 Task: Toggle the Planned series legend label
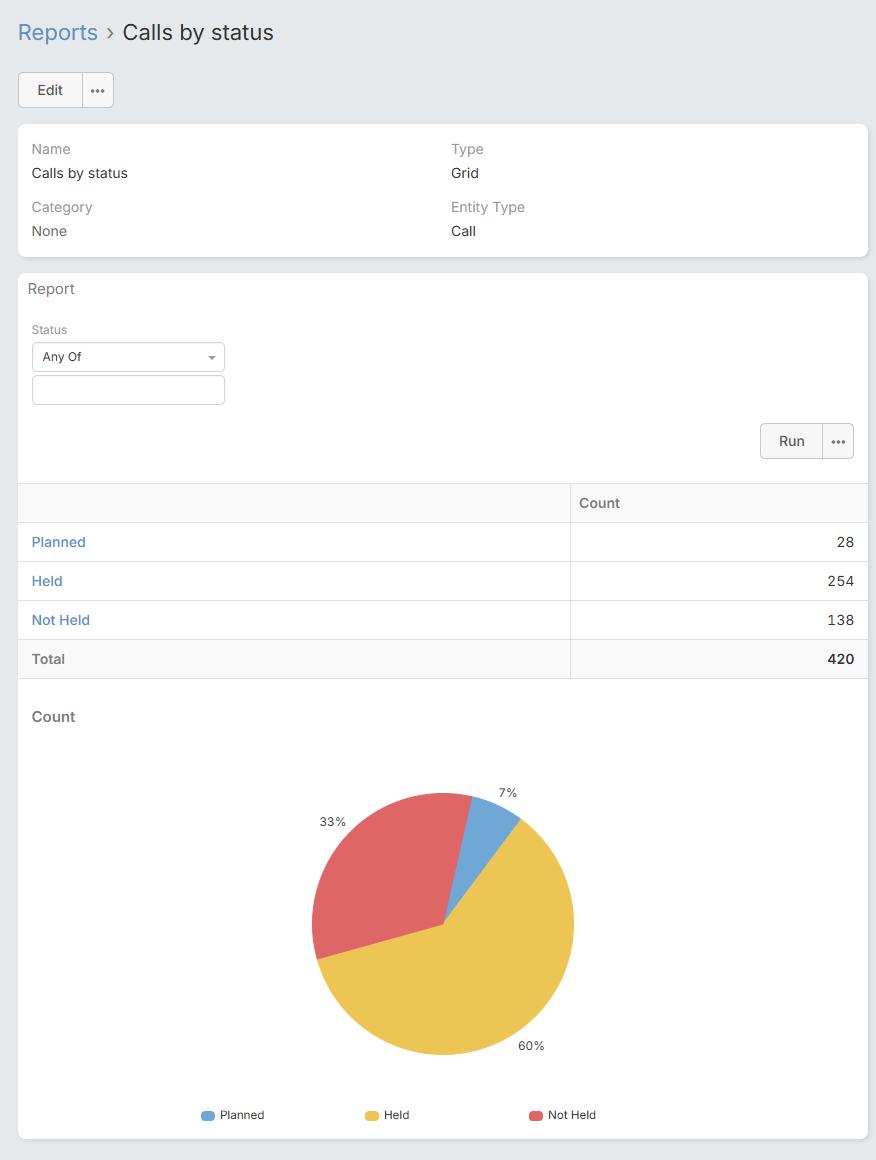pyautogui.click(x=242, y=1115)
